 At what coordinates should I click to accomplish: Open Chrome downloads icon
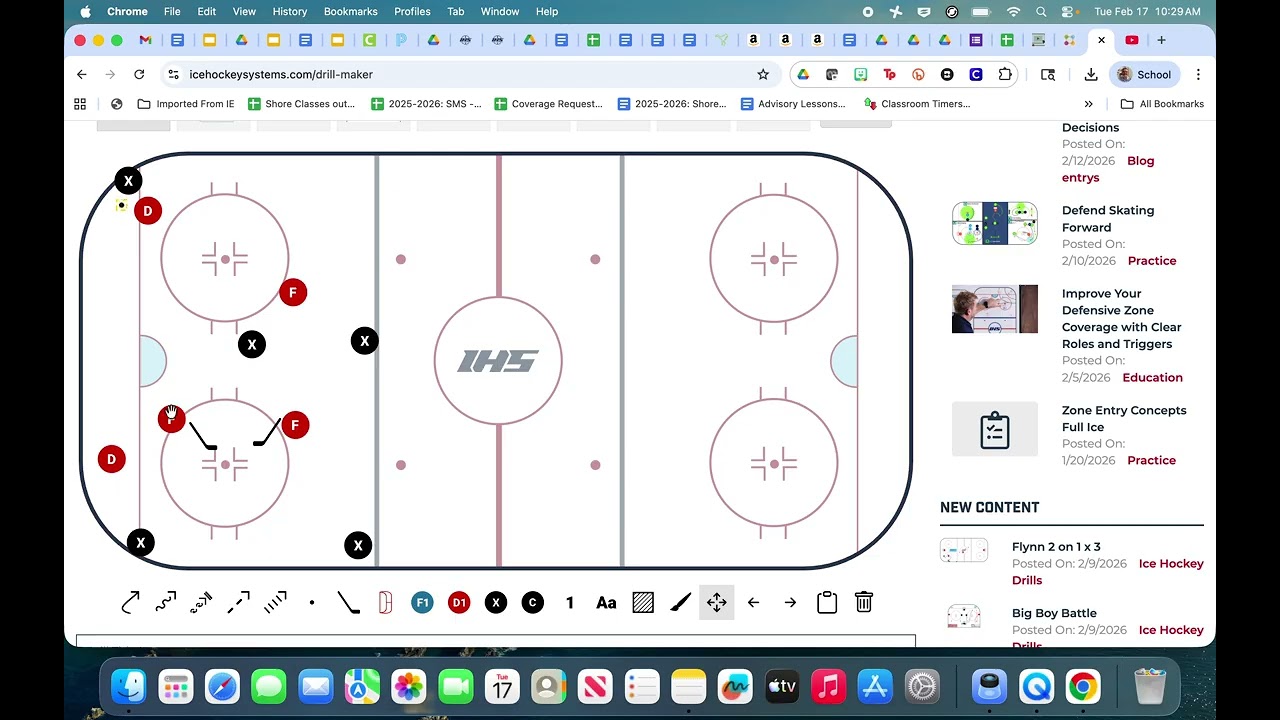point(1091,74)
